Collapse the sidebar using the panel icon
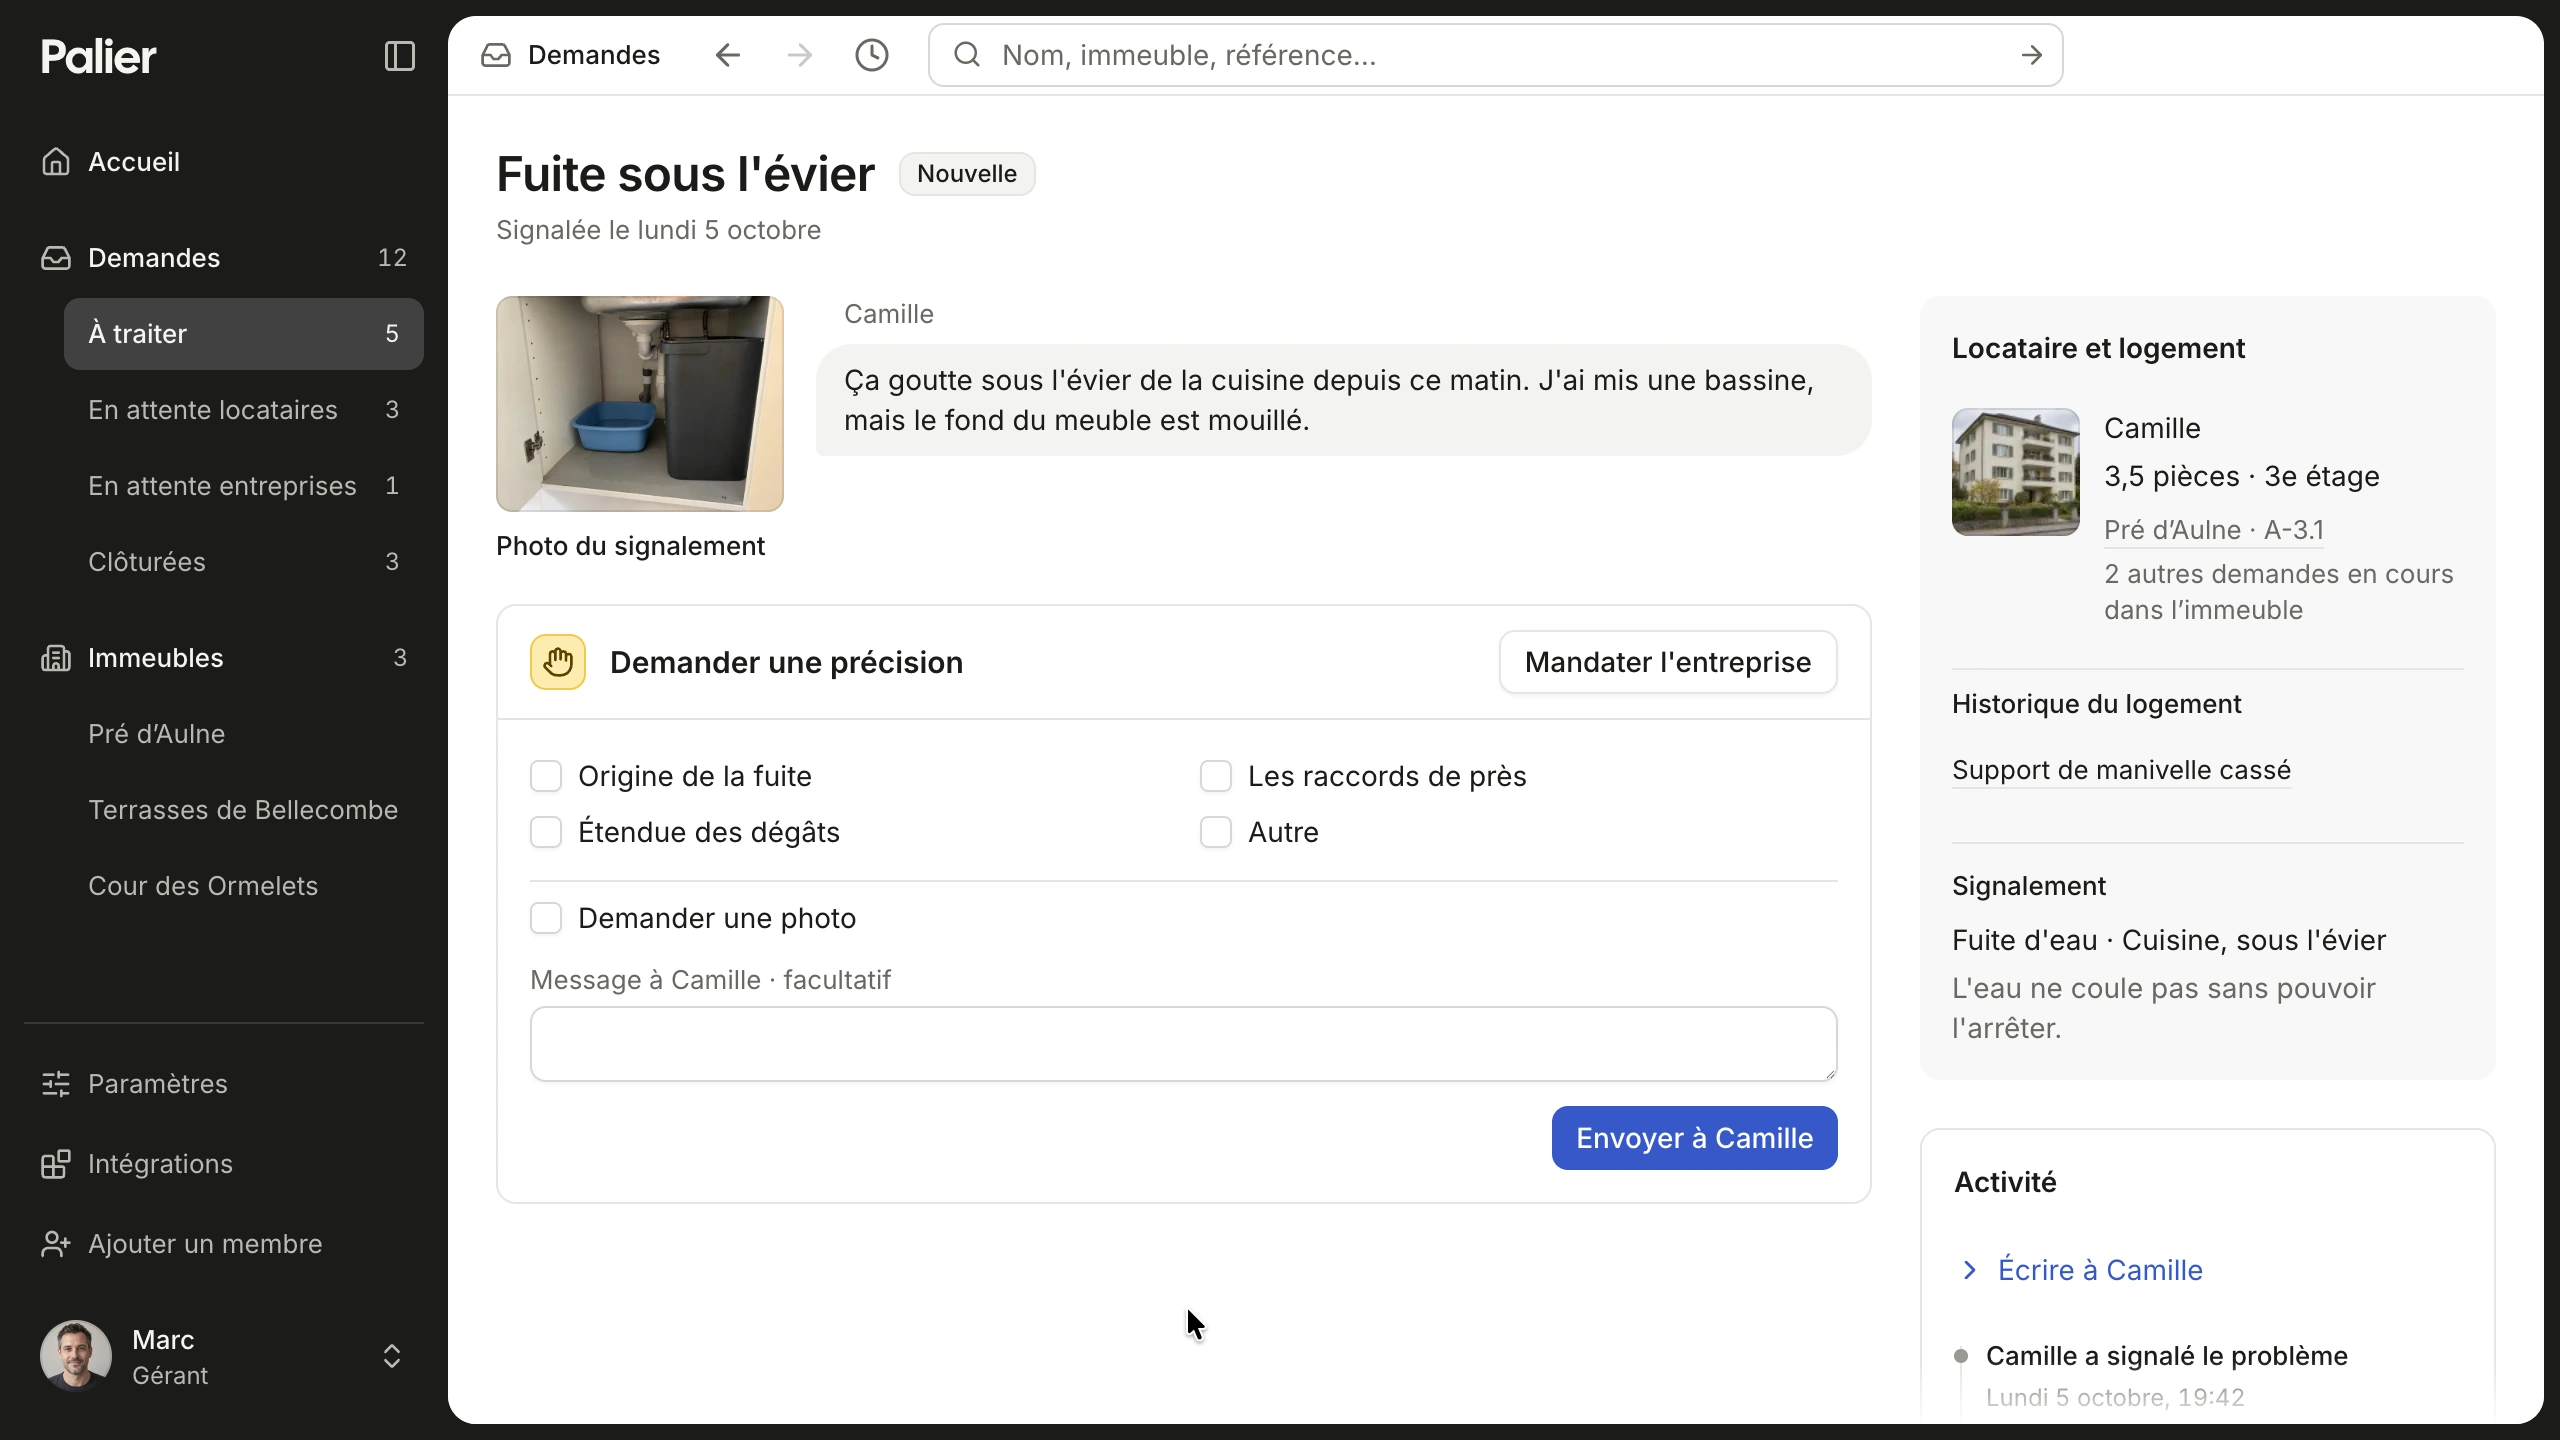Image resolution: width=2560 pixels, height=1440 pixels. coord(399,56)
